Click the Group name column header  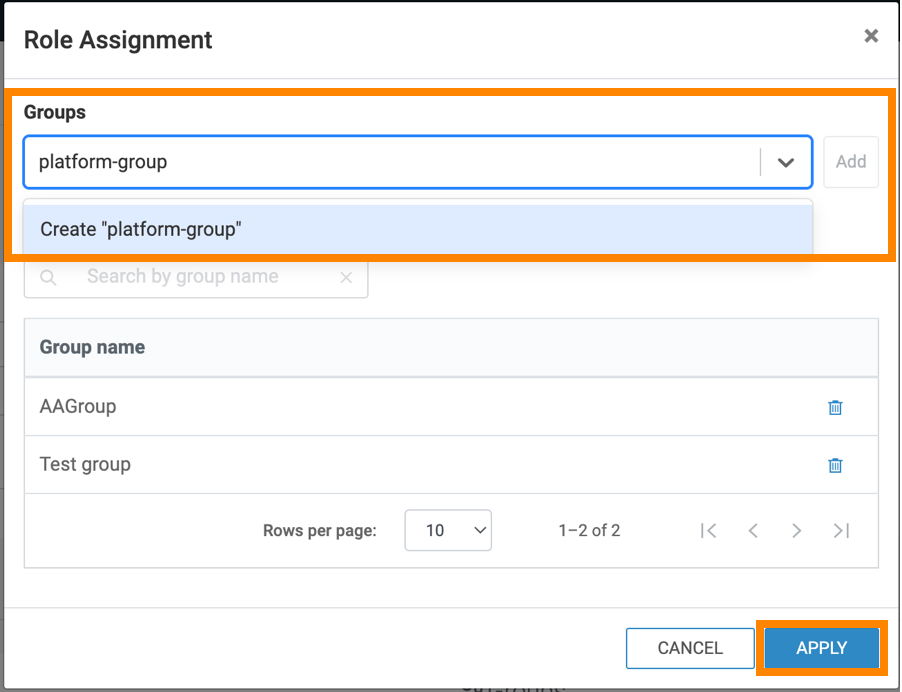pyautogui.click(x=92, y=348)
